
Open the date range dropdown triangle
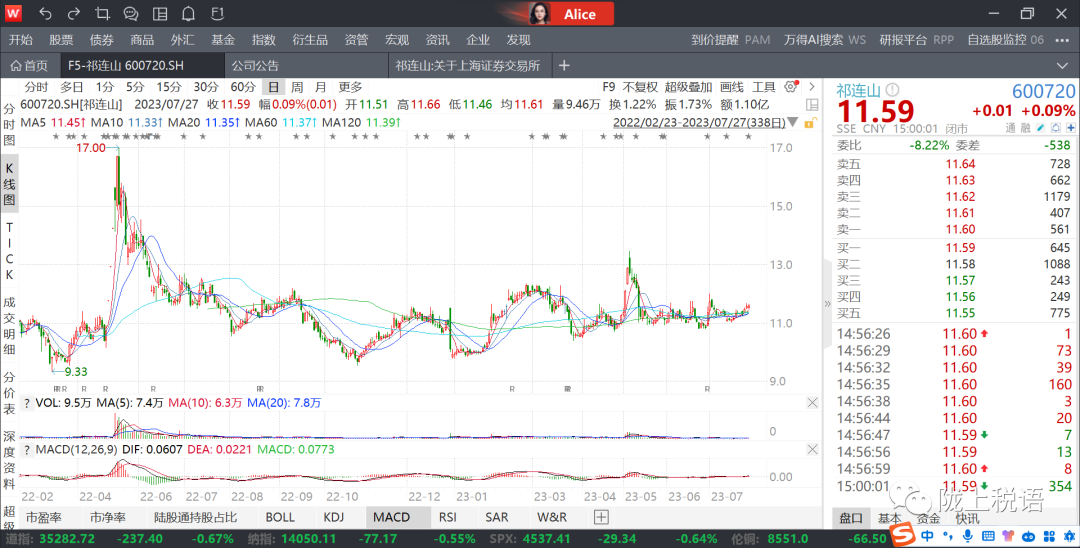point(793,123)
